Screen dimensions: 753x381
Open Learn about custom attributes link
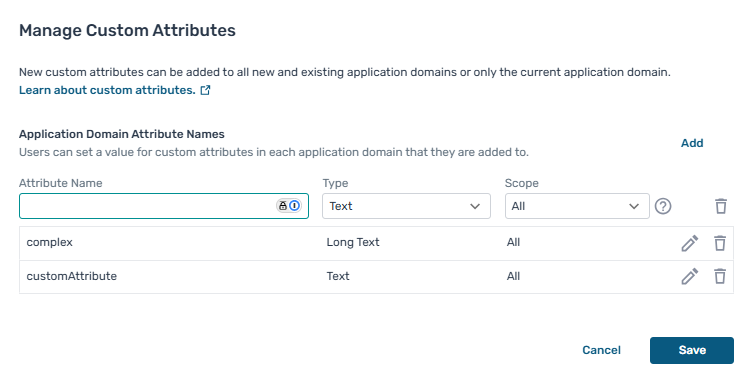(107, 90)
